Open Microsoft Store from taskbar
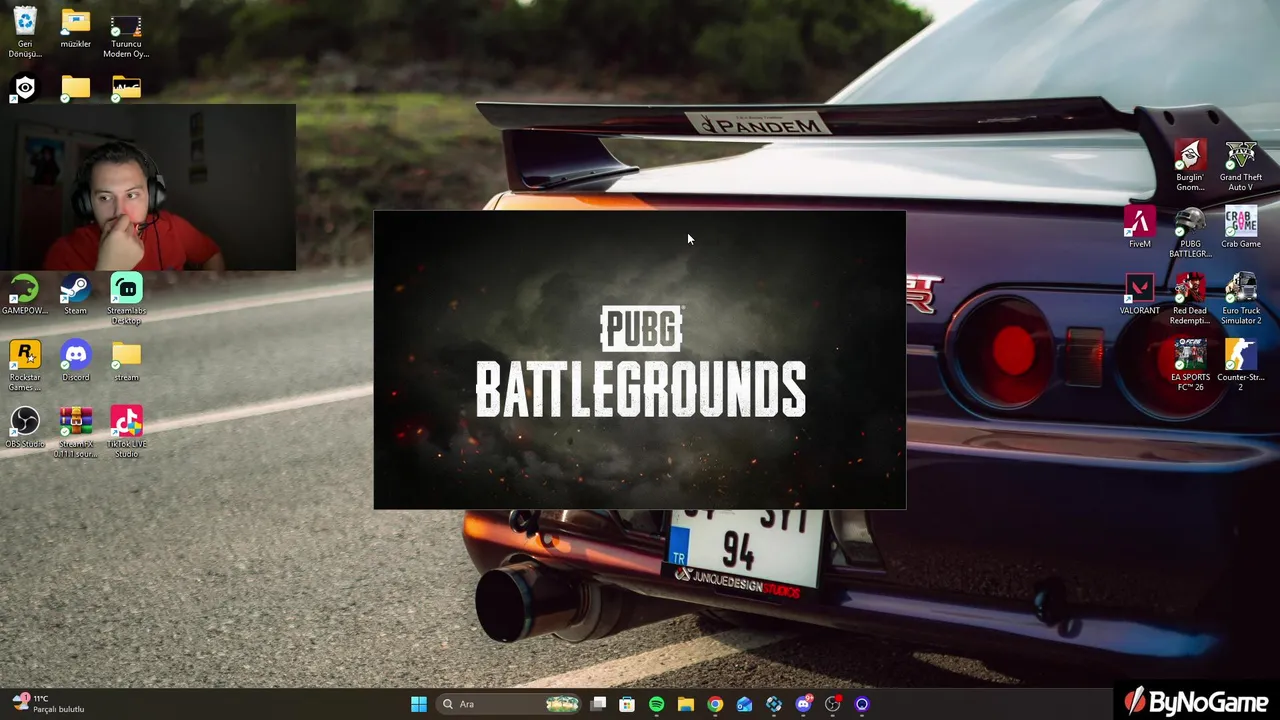Screen dimensions: 1280x720 click(627, 704)
